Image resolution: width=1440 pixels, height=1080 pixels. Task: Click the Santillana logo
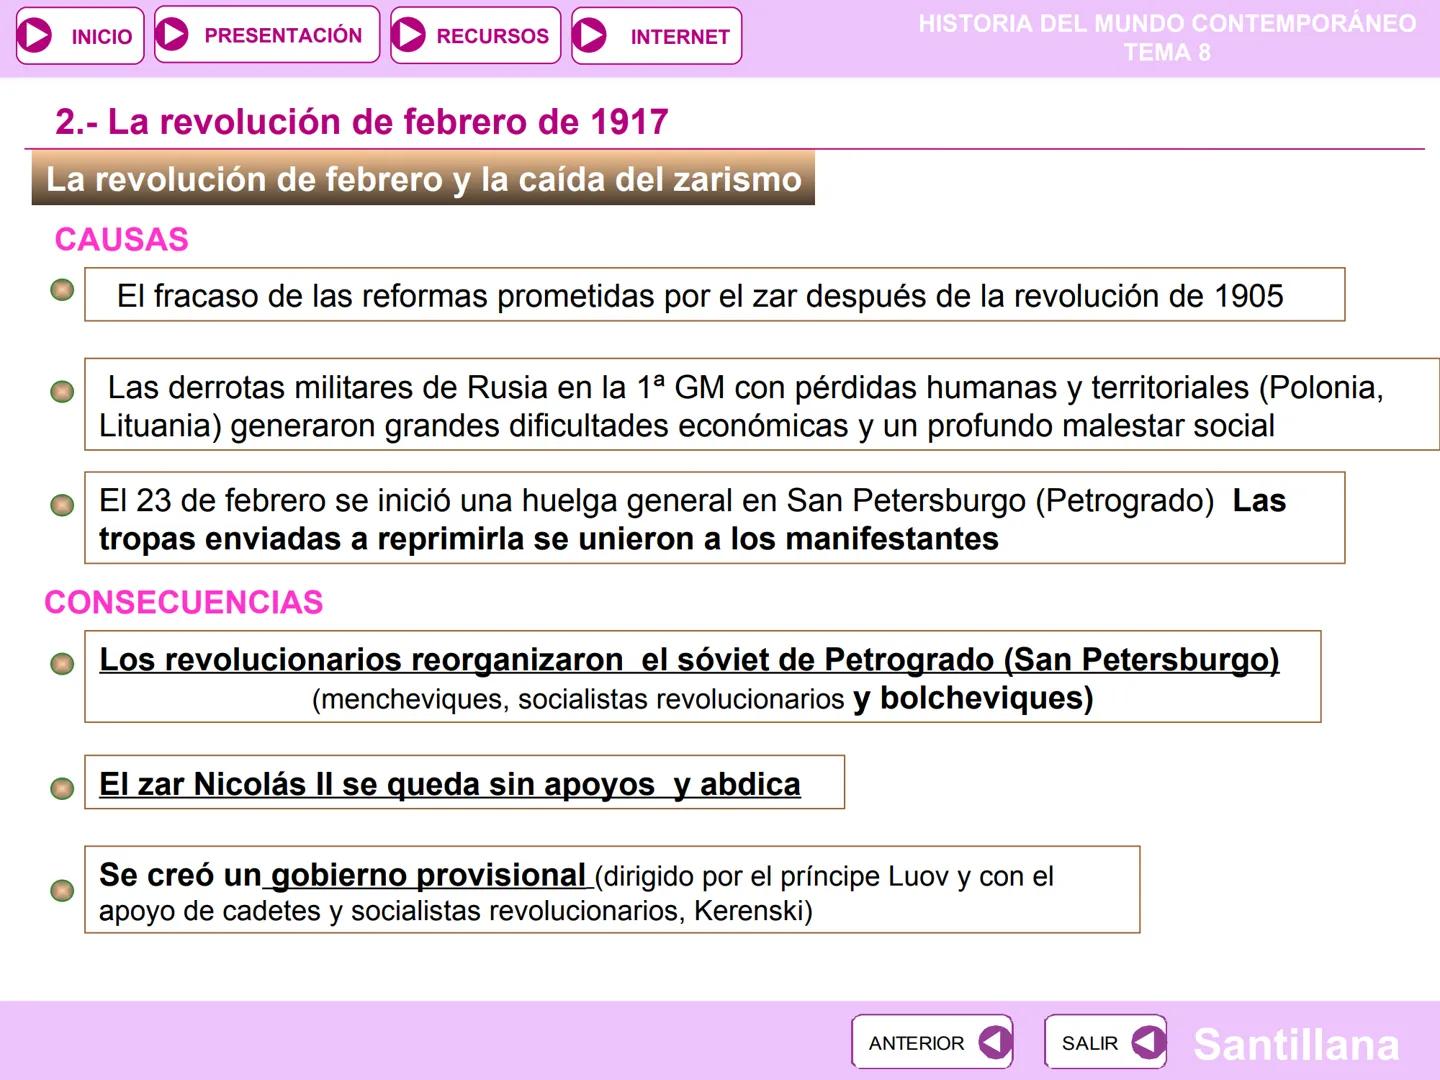click(1295, 1046)
